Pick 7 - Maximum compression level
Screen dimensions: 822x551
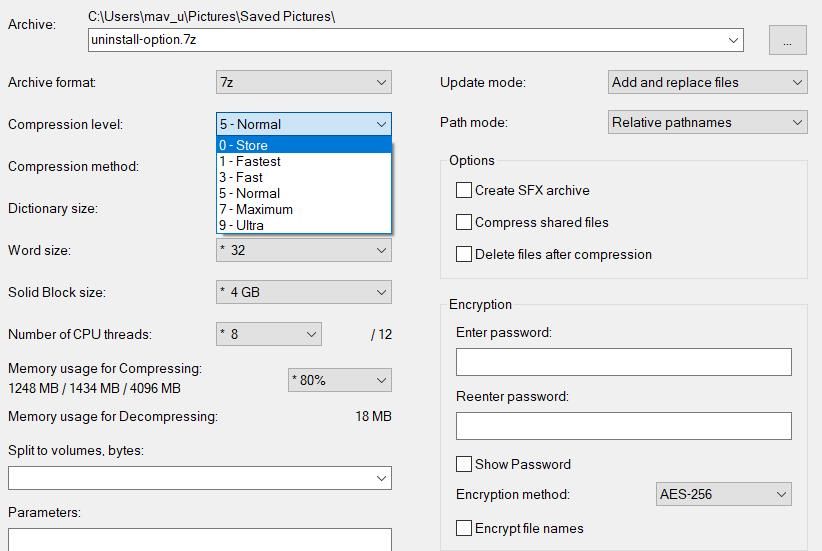coord(304,209)
